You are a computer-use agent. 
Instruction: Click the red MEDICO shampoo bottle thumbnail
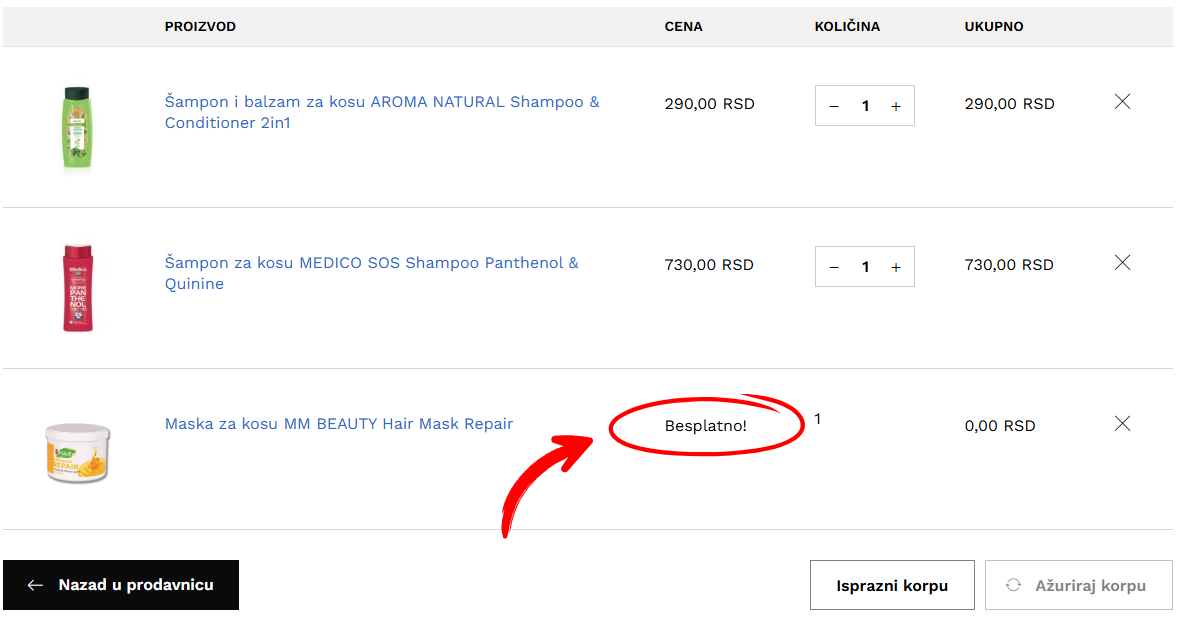coord(77,288)
